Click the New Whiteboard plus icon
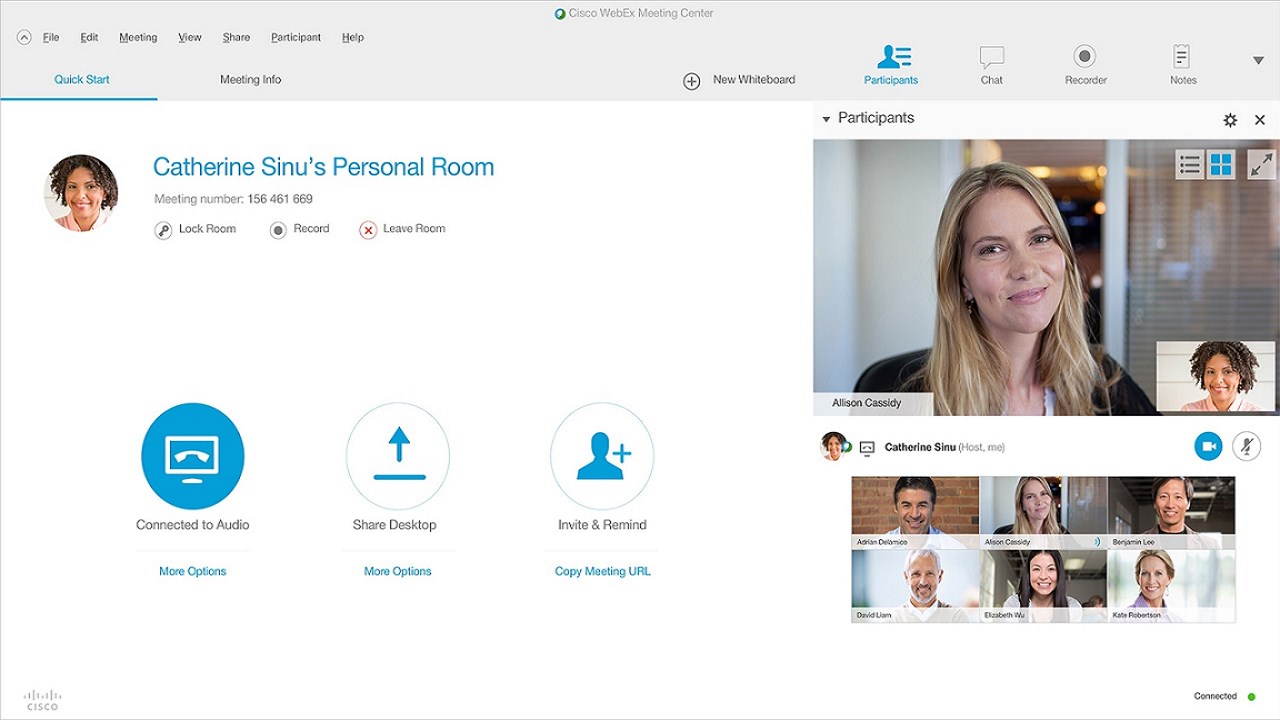This screenshot has width=1280, height=720. [691, 81]
